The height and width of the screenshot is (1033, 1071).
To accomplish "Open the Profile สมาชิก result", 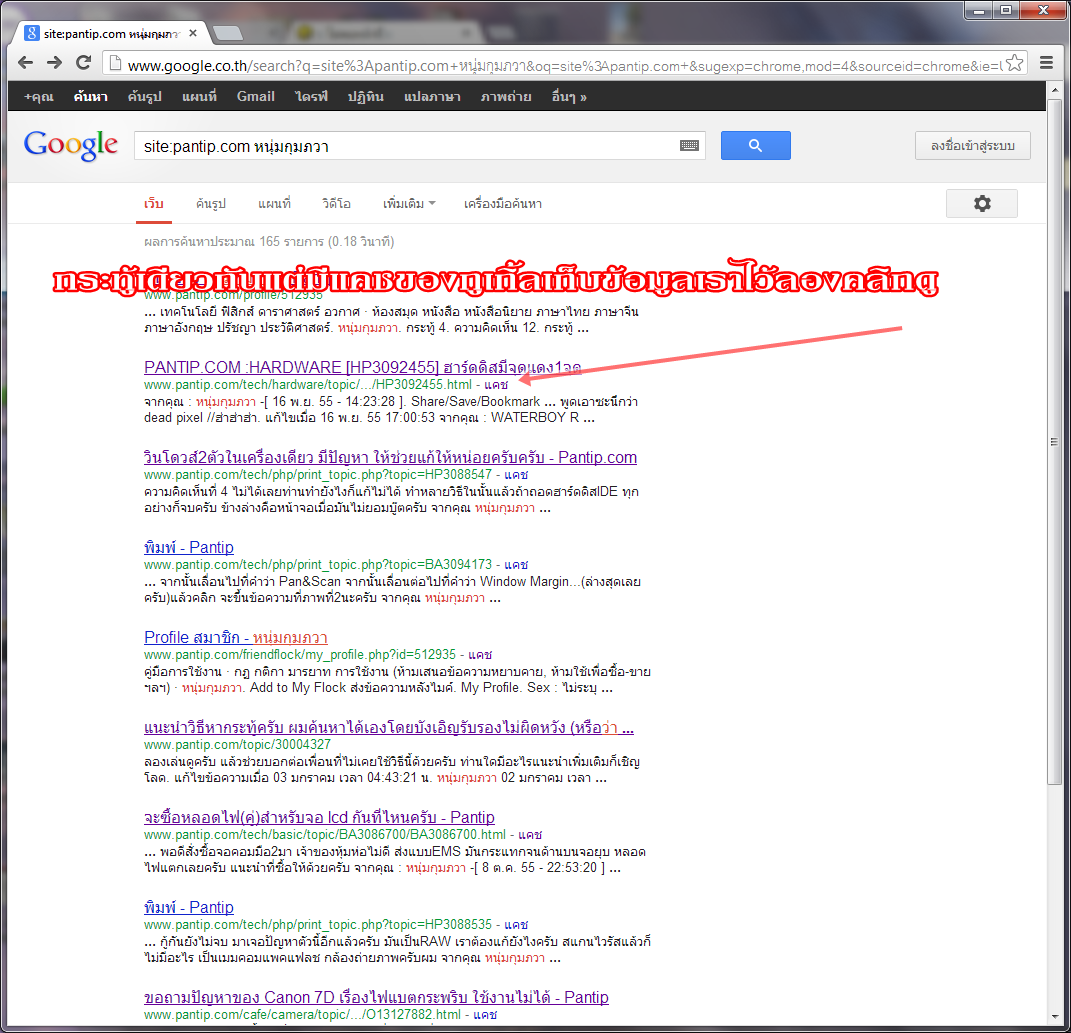I will point(236,637).
